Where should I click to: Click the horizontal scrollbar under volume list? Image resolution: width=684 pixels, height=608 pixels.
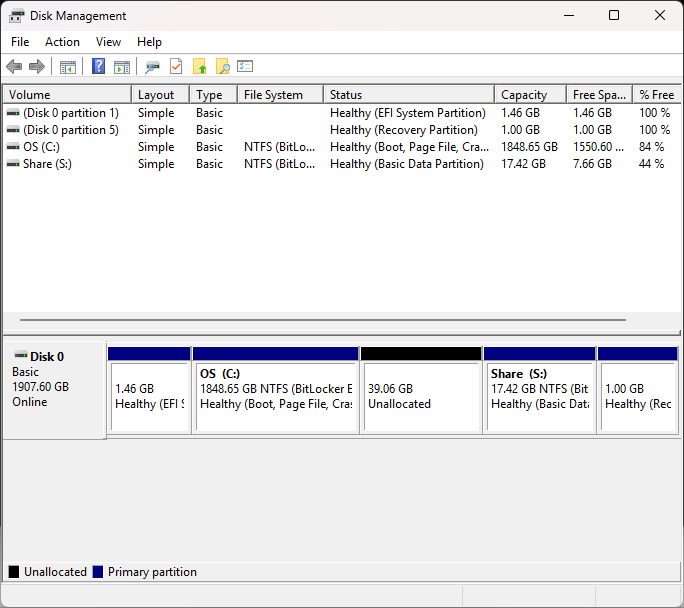pos(323,320)
